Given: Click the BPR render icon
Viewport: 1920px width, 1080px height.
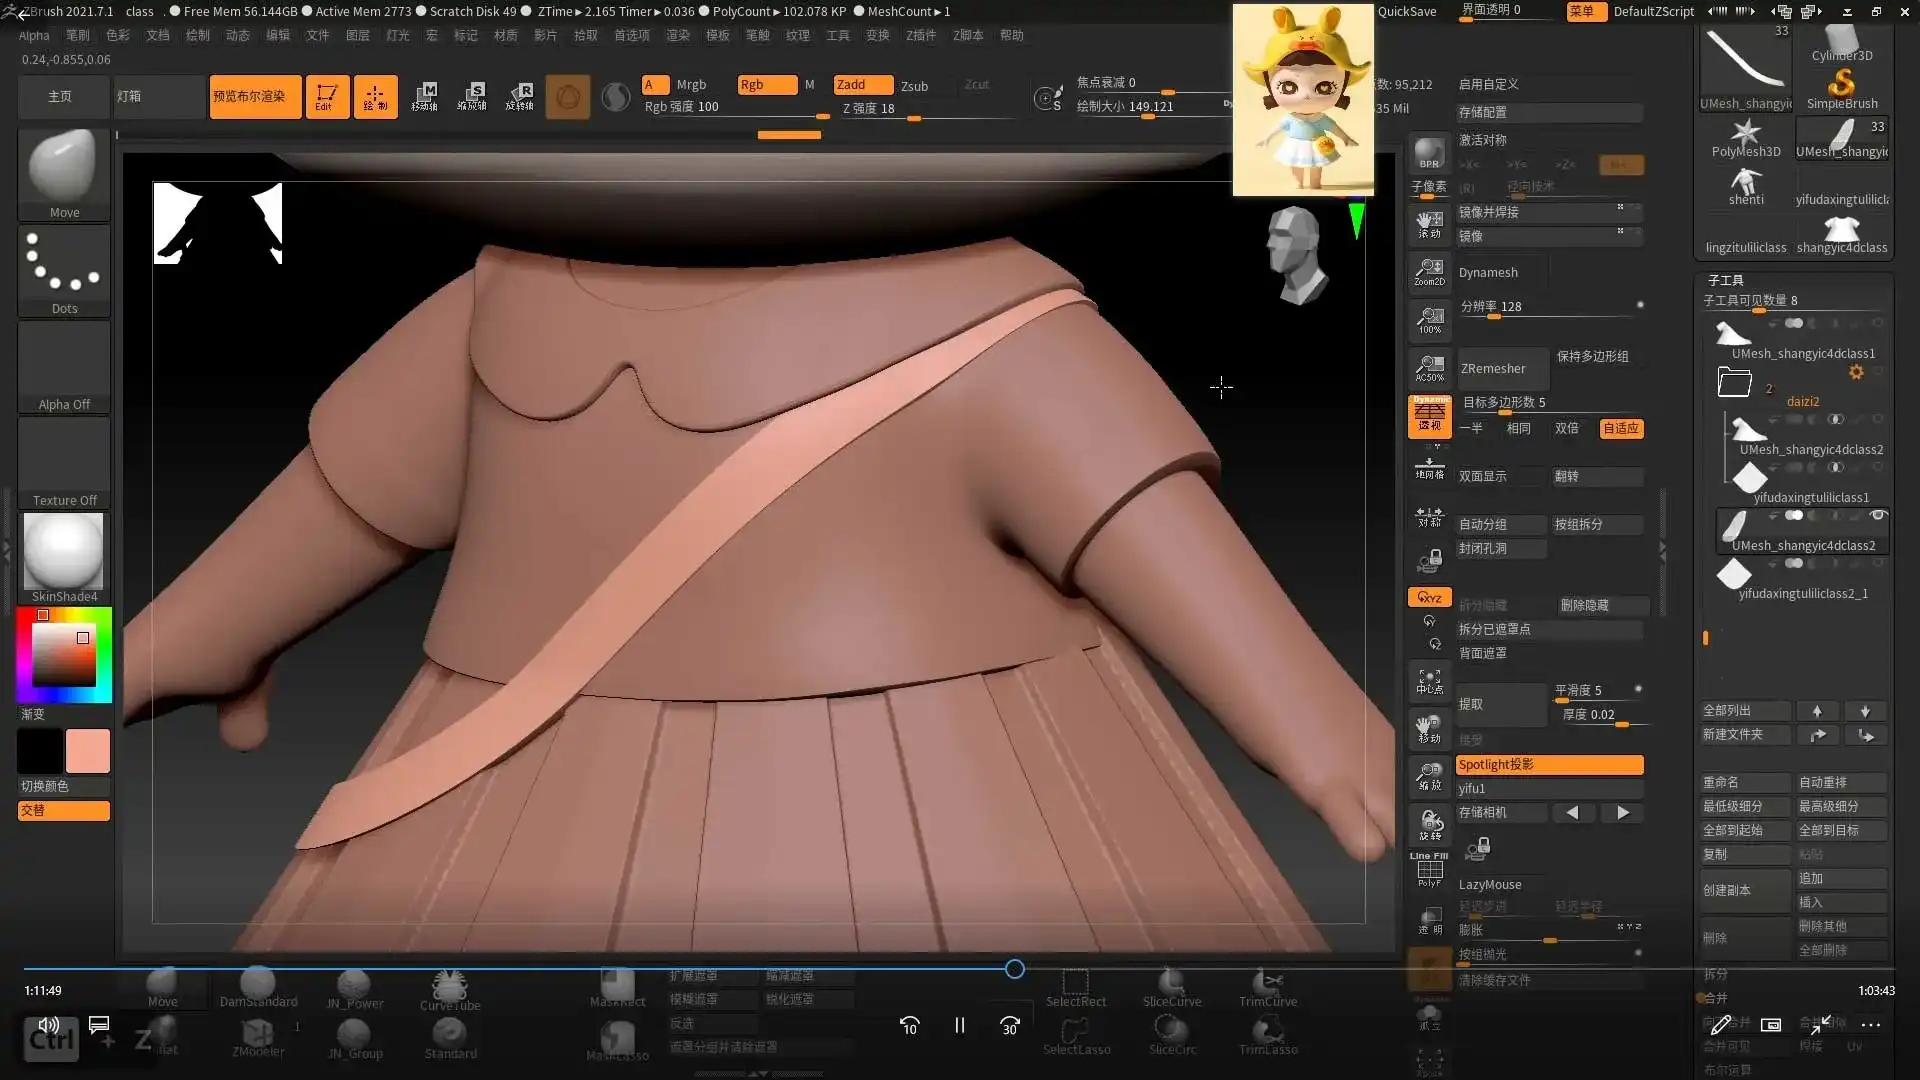Looking at the screenshot, I should [1429, 155].
